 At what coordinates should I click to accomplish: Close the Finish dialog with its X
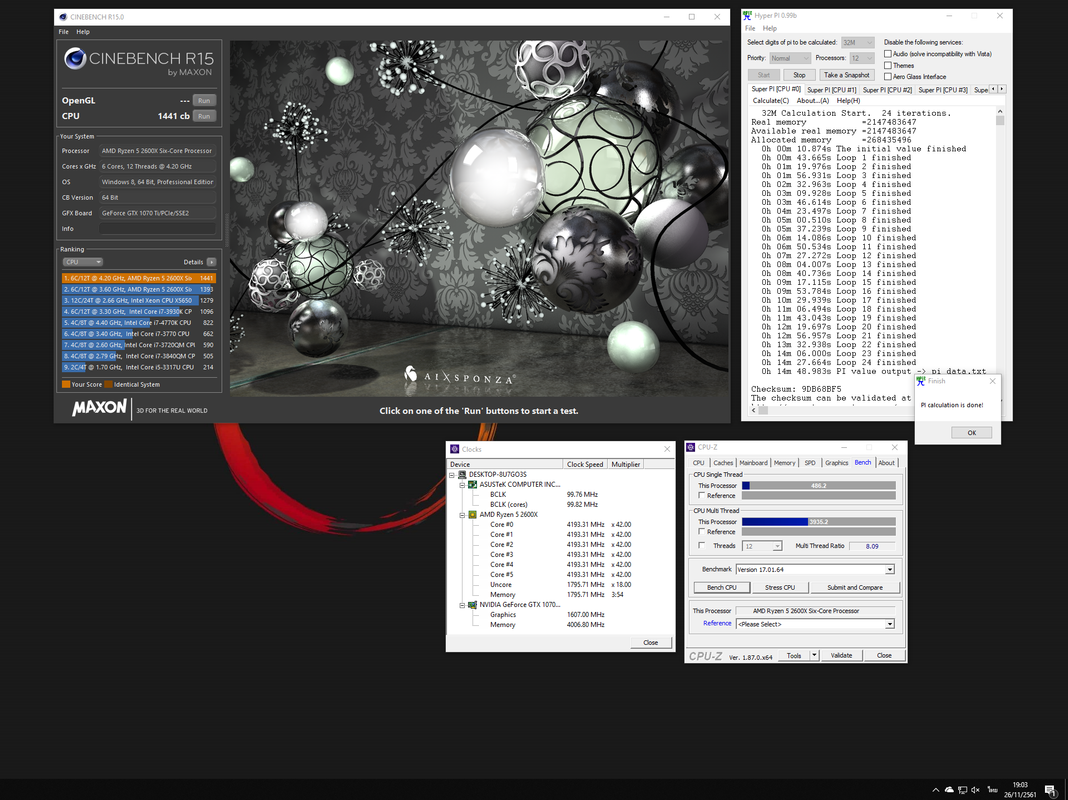pos(992,381)
